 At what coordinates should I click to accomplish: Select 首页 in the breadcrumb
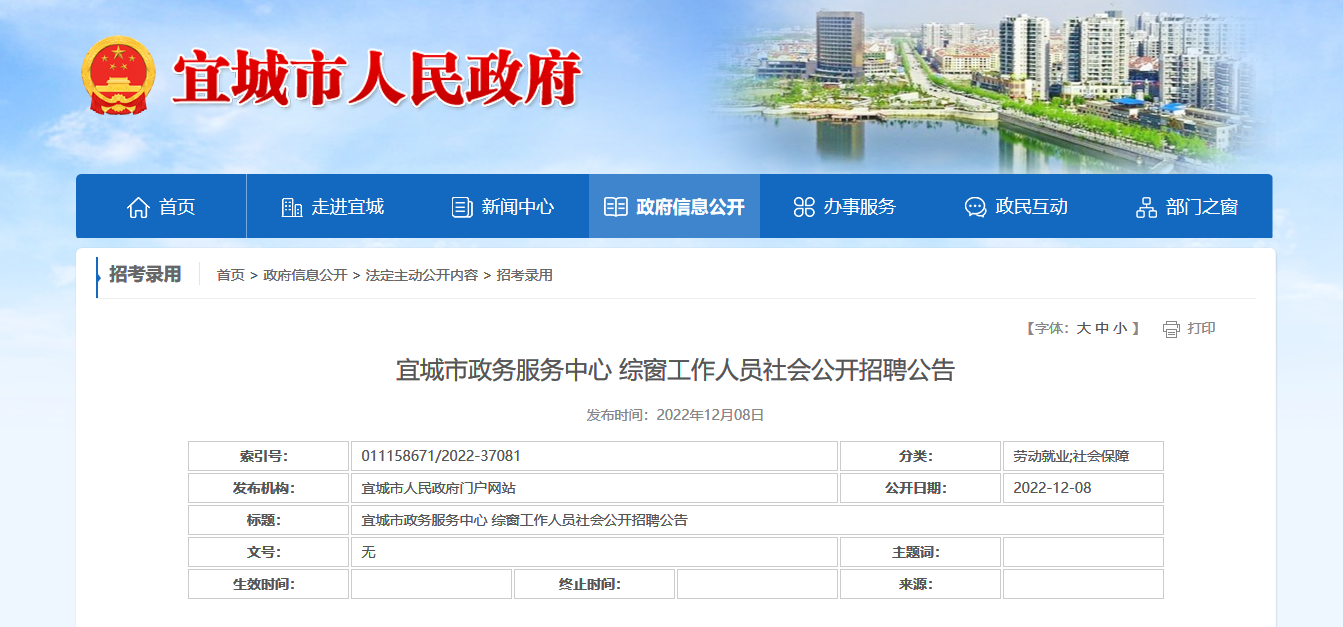coord(230,275)
